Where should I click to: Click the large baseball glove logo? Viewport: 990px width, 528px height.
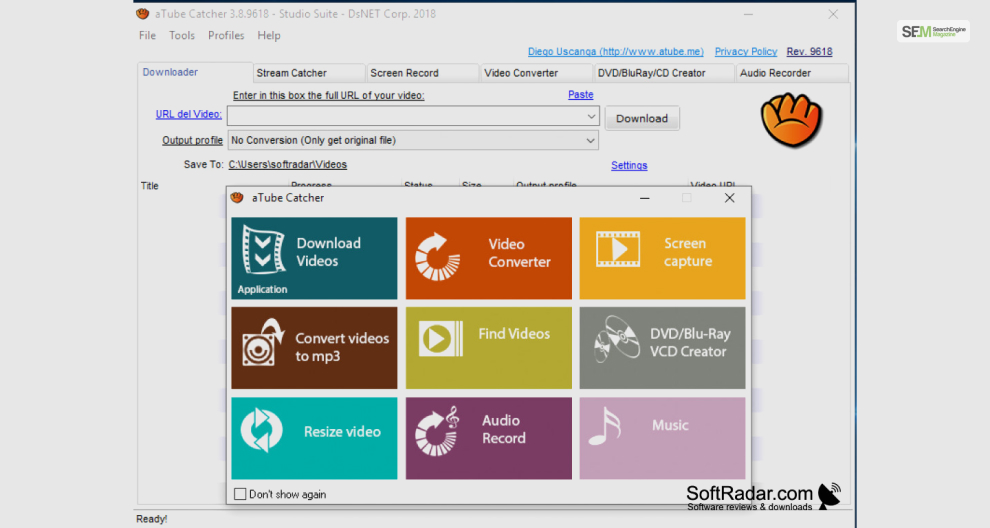tap(791, 120)
